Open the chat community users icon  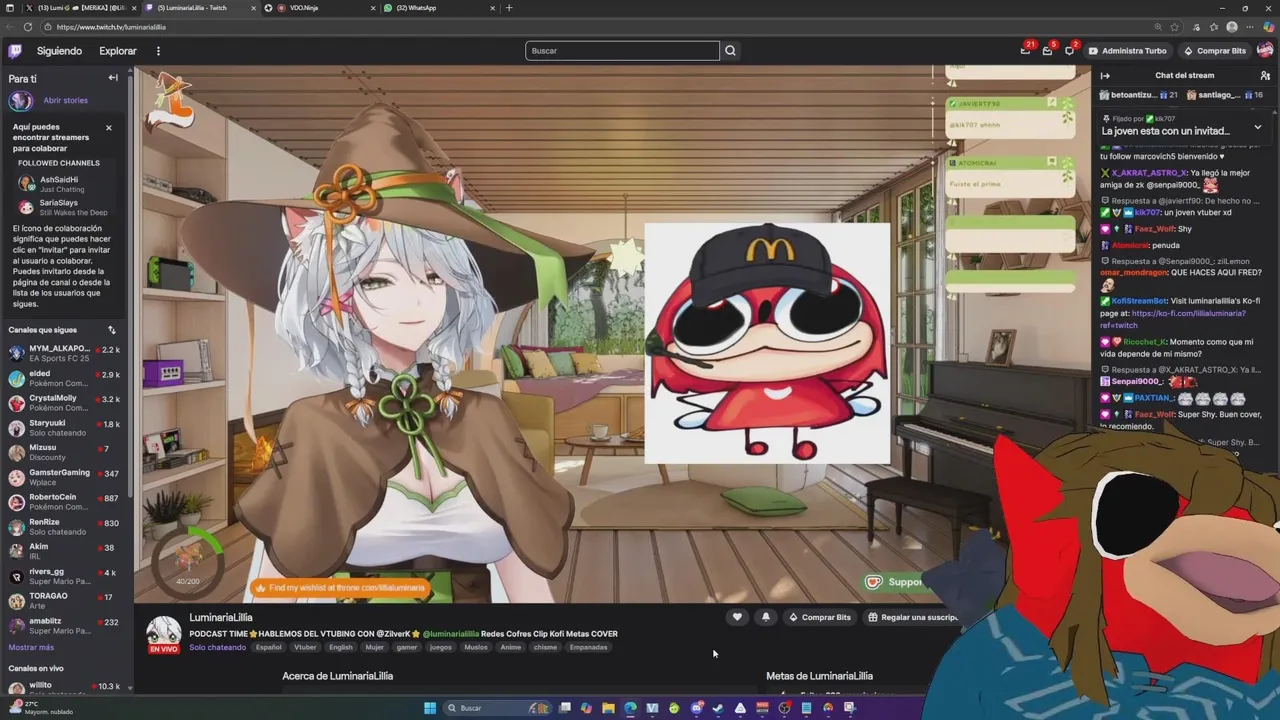(1265, 76)
